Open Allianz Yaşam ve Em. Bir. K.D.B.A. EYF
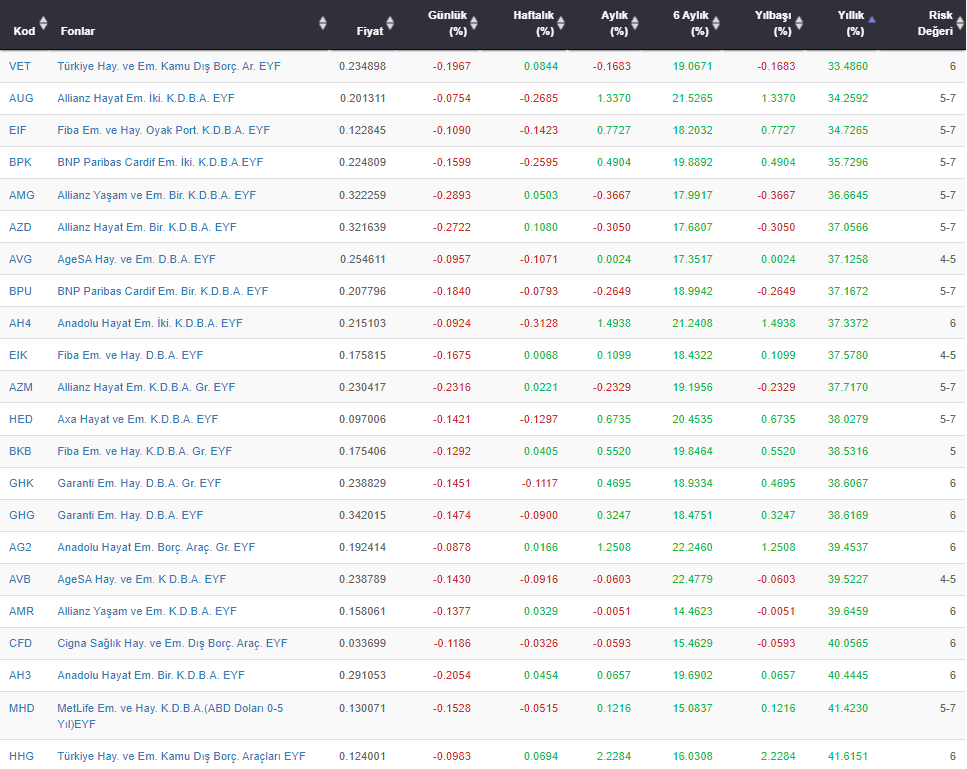 click(157, 195)
